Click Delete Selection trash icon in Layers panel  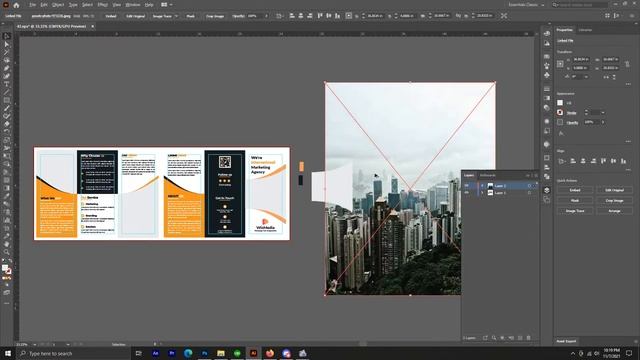(x=529, y=338)
